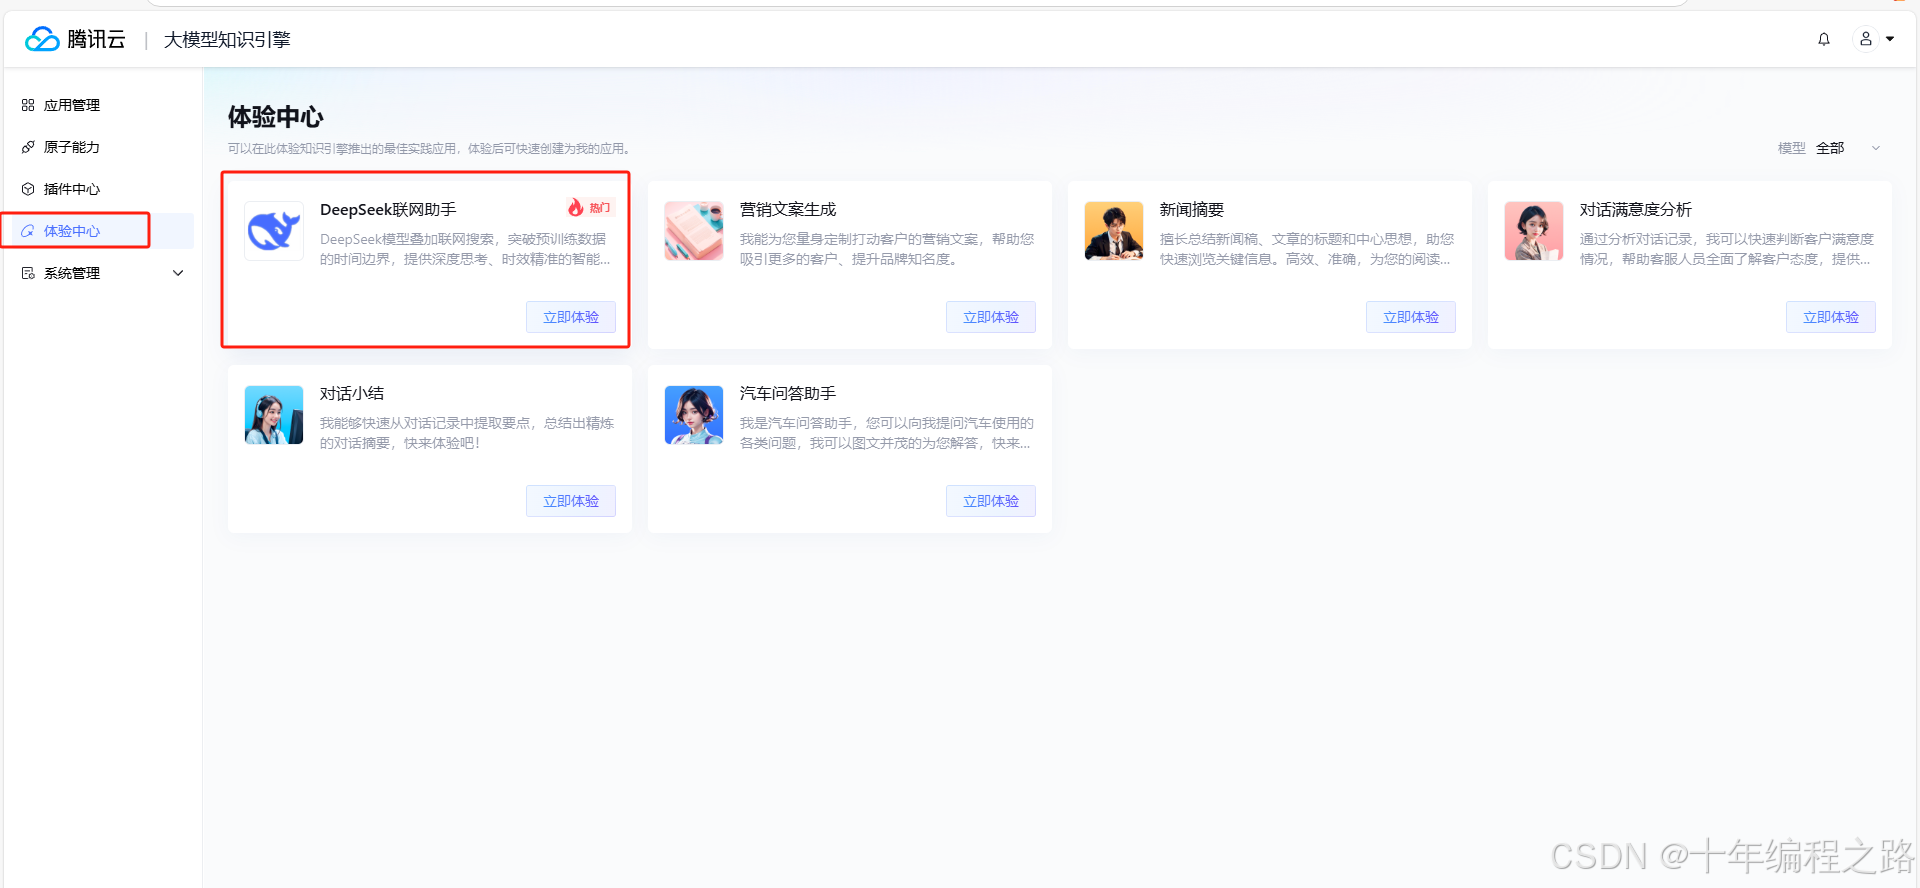Click 立即体验 for DeepSeek联网助手
1920x888 pixels.
click(x=571, y=317)
